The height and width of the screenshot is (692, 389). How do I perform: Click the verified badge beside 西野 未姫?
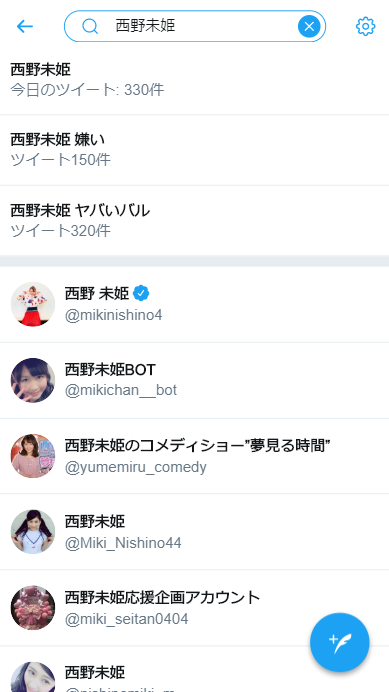tap(141, 293)
